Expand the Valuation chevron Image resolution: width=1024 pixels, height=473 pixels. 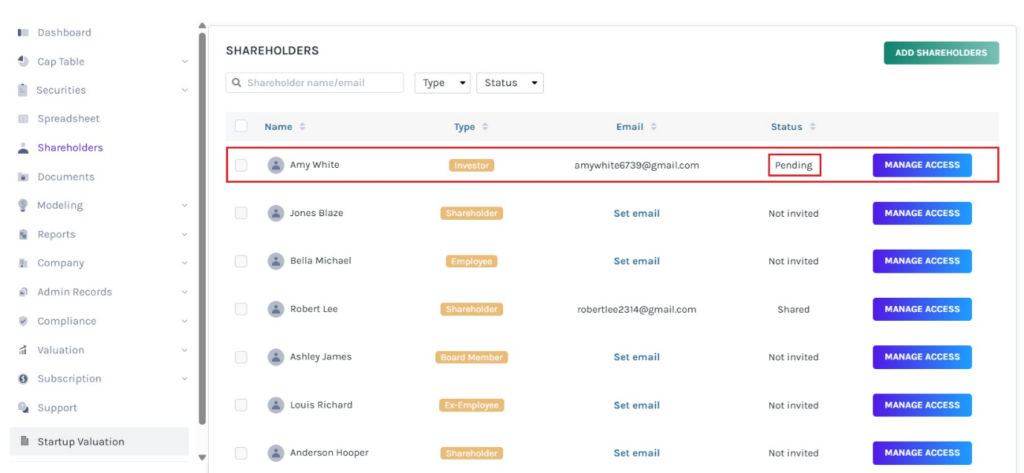[185, 350]
